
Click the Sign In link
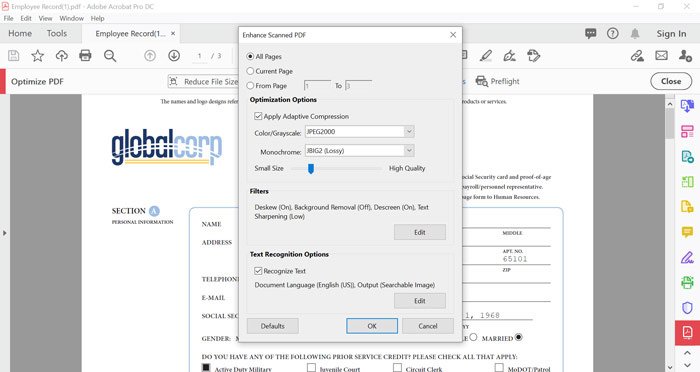671,33
